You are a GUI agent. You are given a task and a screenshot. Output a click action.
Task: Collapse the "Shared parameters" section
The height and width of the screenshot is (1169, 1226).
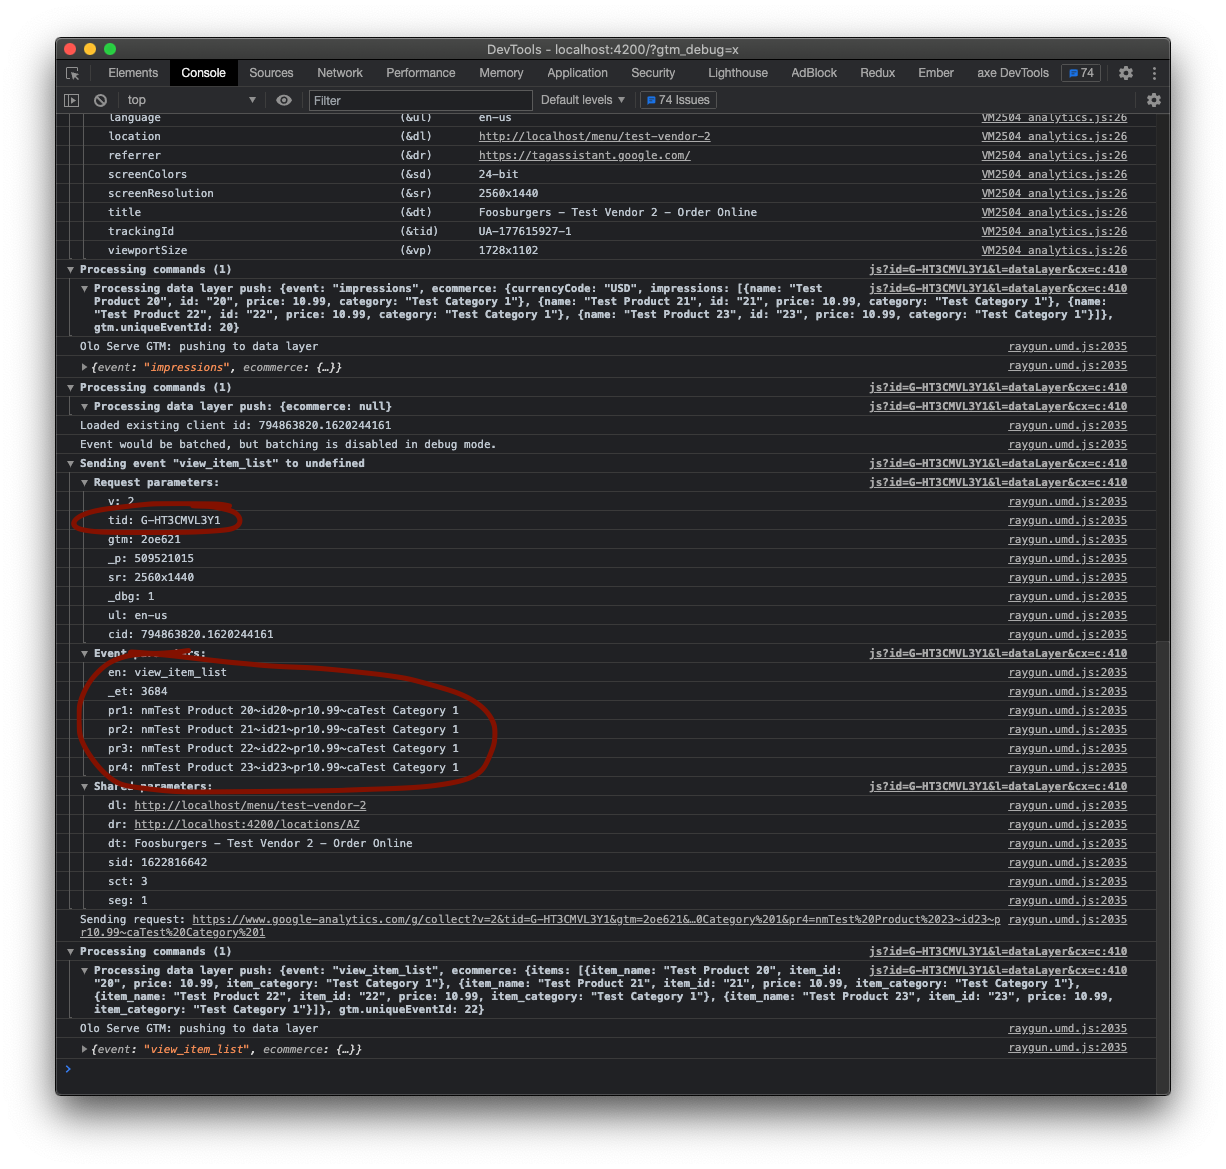tap(84, 786)
